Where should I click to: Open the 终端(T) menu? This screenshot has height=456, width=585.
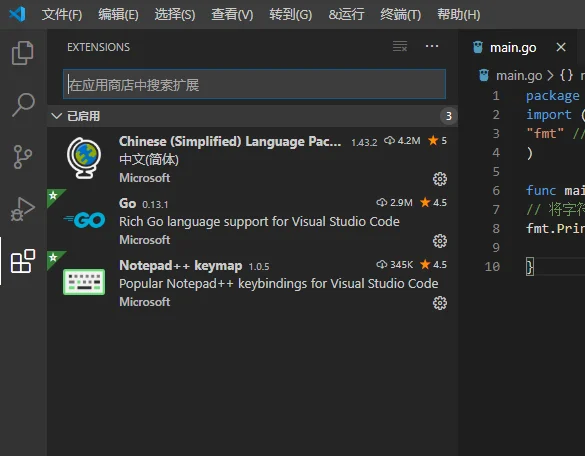pos(401,15)
